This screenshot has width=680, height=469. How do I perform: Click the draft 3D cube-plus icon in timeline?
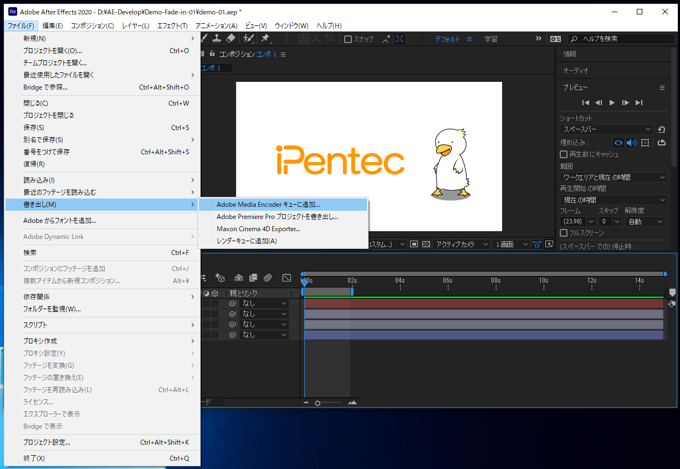click(x=220, y=278)
